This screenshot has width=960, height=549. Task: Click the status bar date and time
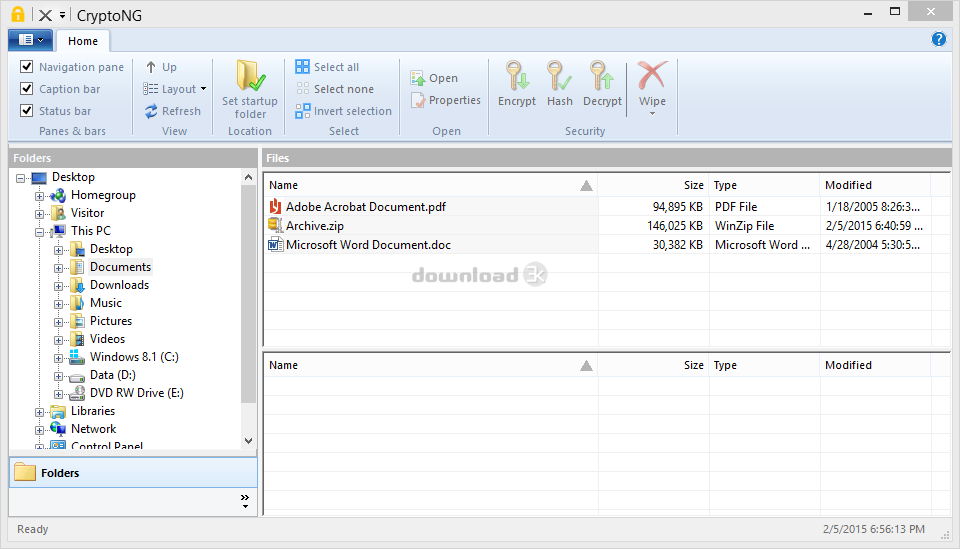coord(874,529)
